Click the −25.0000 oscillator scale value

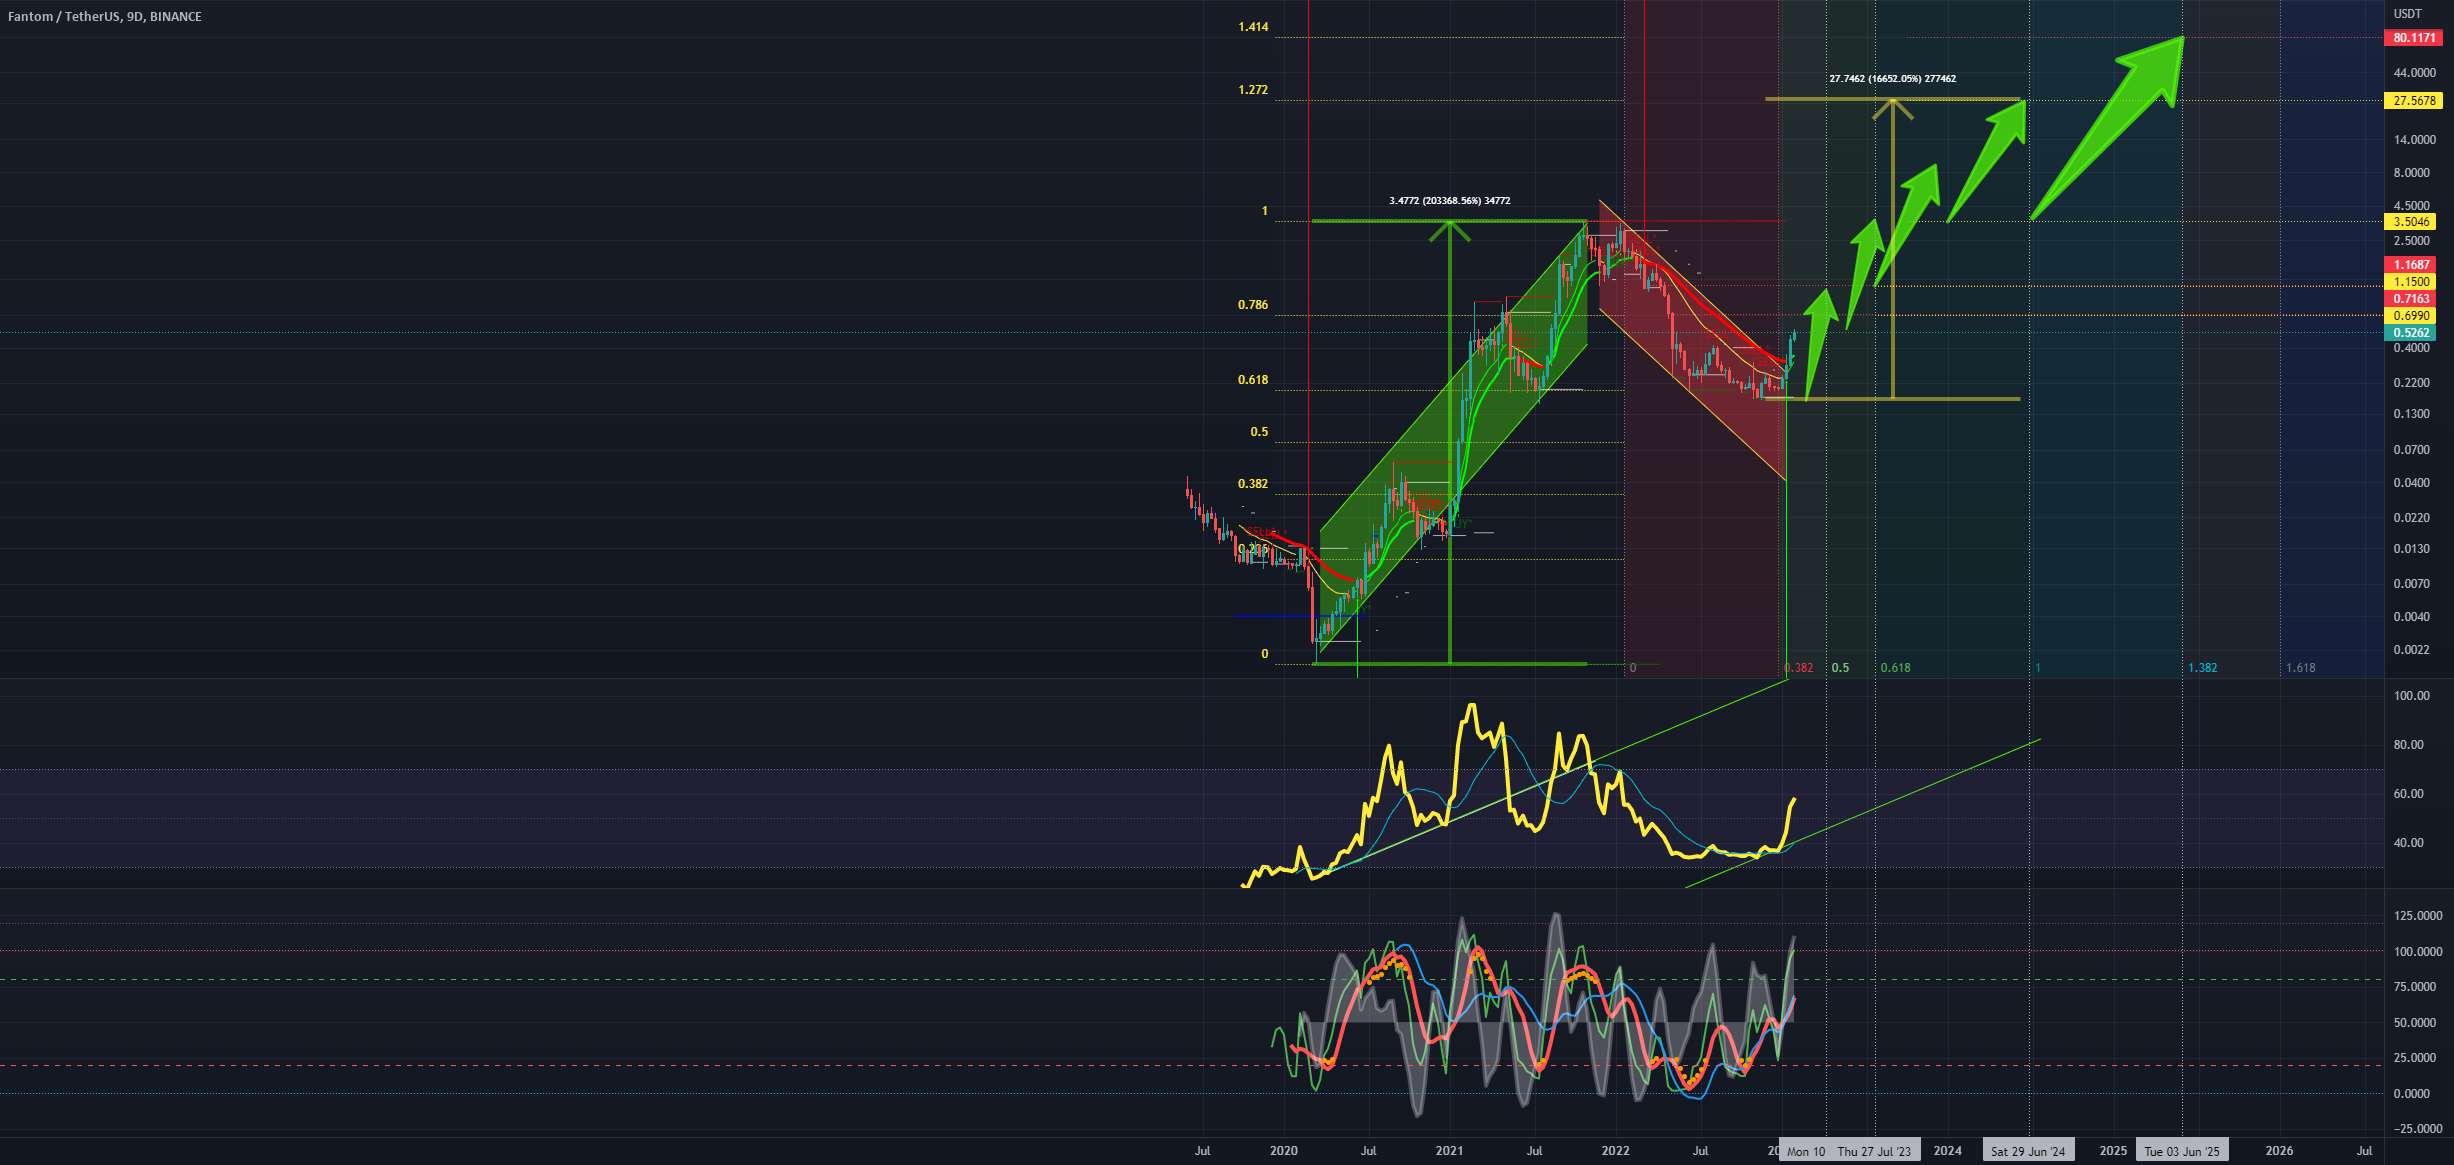[2419, 1129]
